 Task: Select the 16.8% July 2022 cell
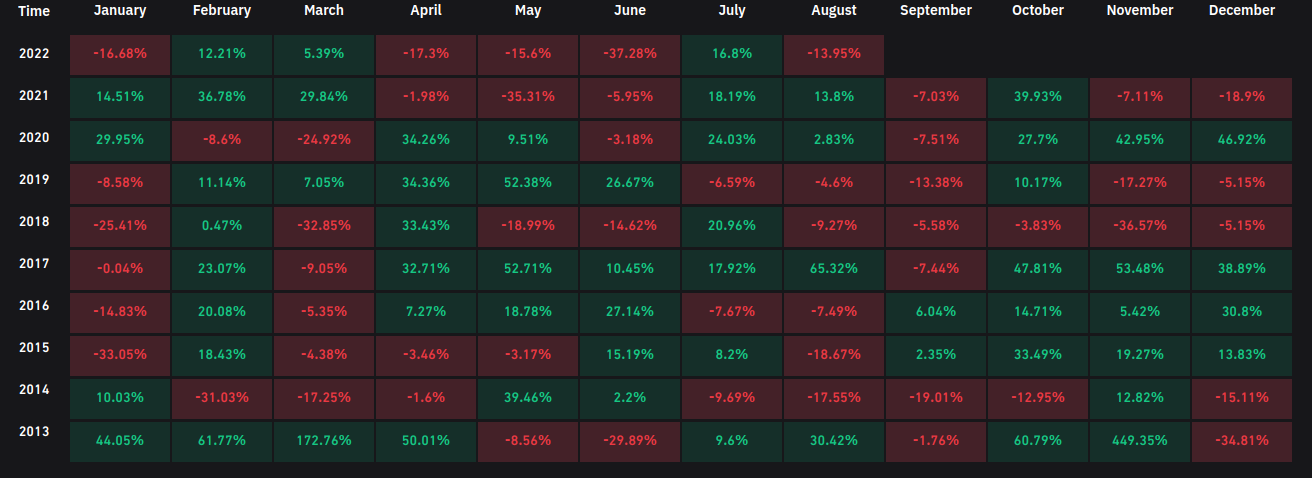tap(731, 54)
